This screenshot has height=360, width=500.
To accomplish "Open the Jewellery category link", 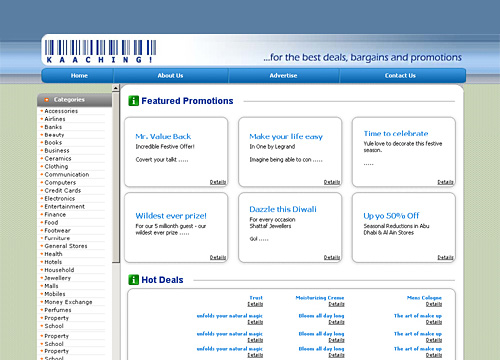I will 58,278.
